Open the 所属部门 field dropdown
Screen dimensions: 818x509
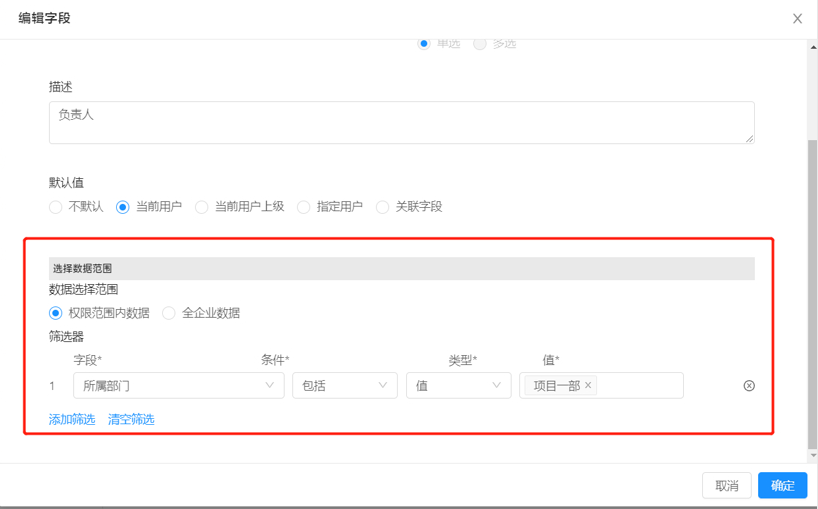tap(178, 385)
